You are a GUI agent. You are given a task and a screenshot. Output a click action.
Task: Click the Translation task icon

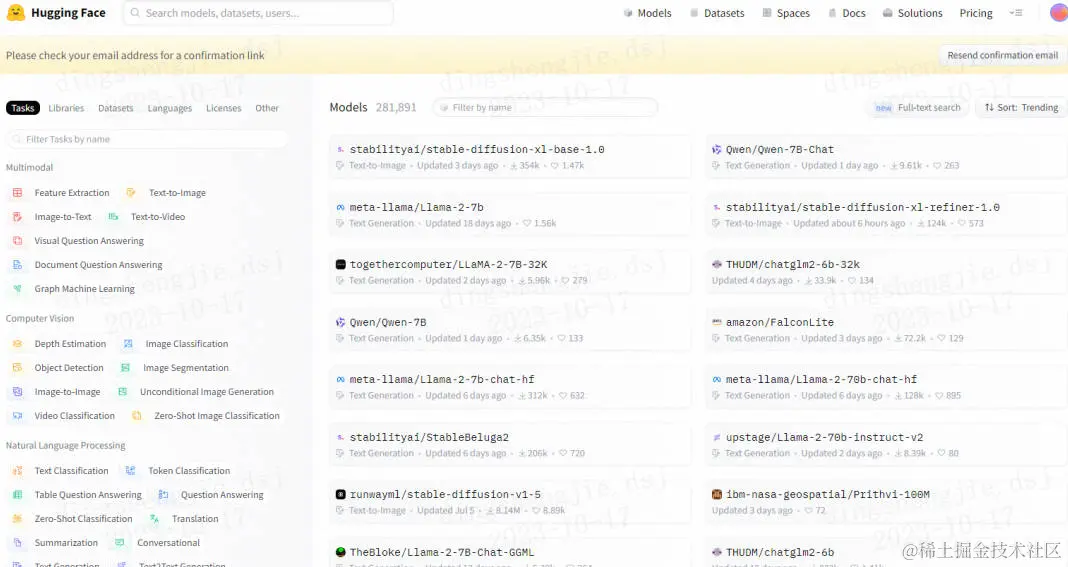(155, 519)
